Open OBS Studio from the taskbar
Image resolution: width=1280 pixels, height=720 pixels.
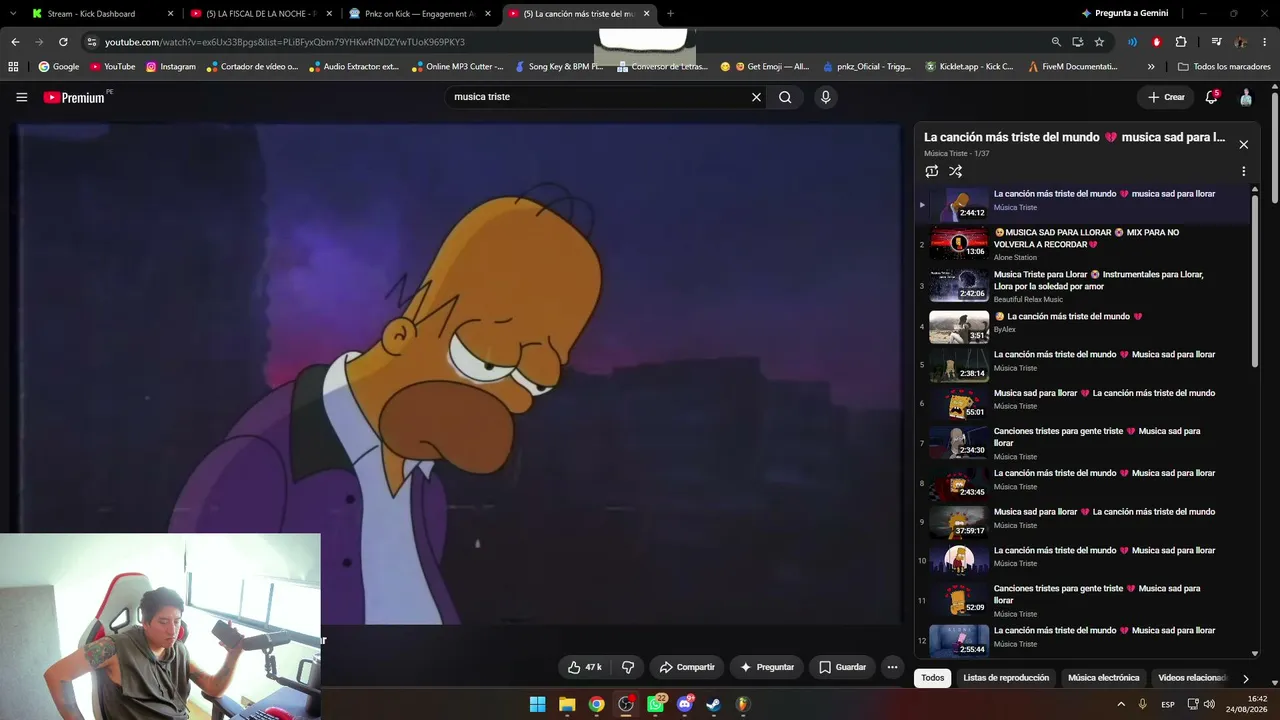[626, 704]
